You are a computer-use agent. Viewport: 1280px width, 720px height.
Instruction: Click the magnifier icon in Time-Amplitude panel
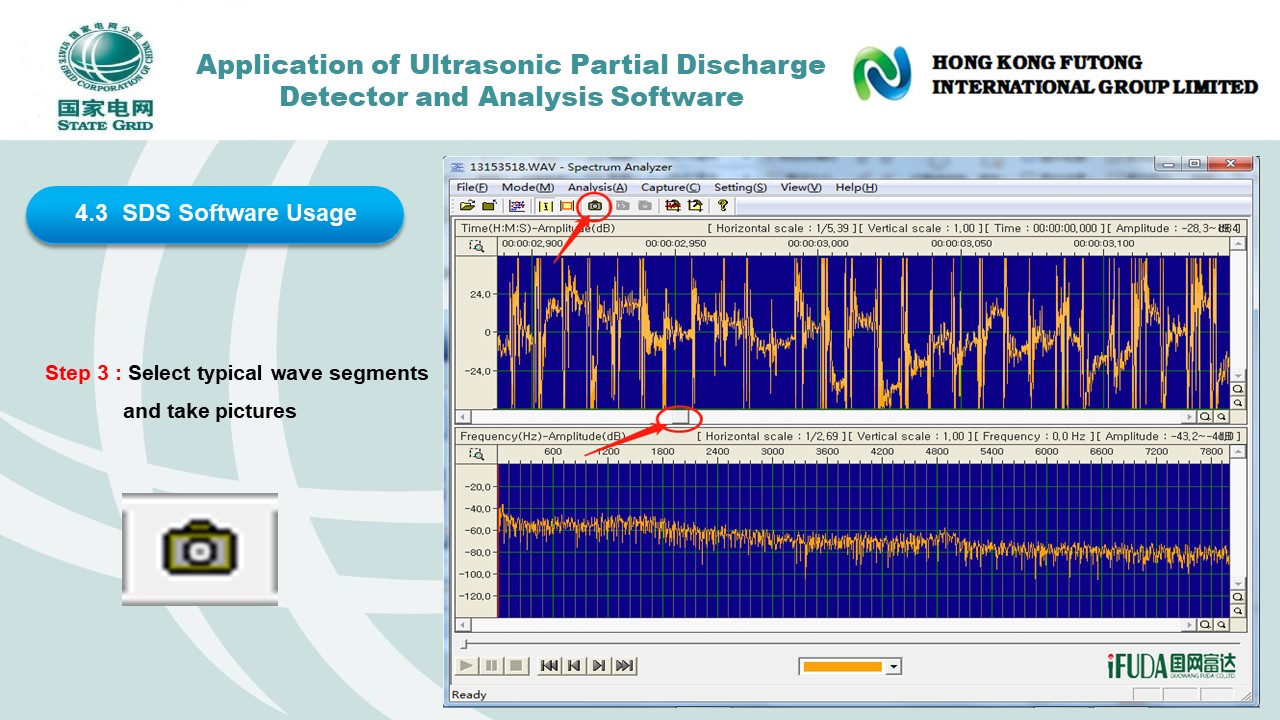click(477, 246)
